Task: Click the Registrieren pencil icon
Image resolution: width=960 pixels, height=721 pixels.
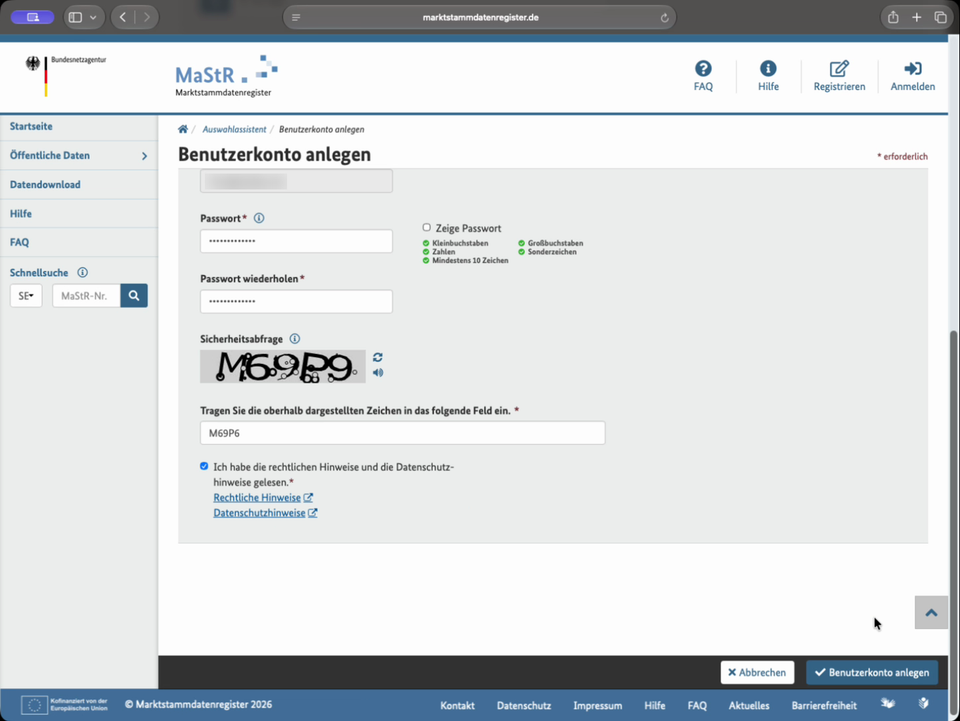Action: click(x=839, y=69)
